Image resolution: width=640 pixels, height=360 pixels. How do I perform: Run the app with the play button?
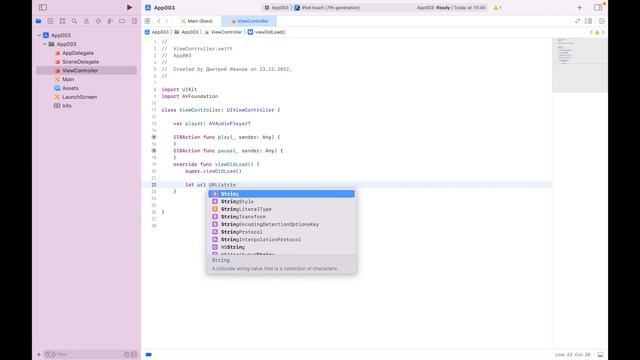point(129,7)
